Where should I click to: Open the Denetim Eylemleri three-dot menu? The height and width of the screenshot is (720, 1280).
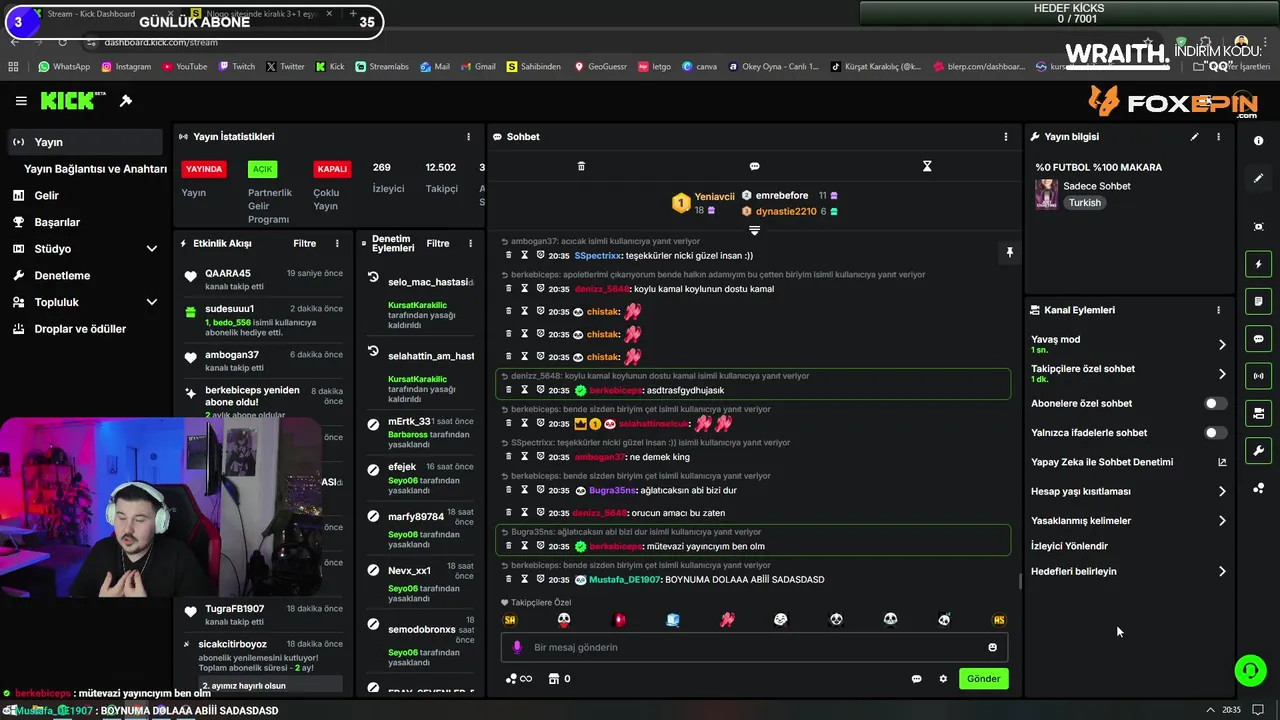point(470,243)
